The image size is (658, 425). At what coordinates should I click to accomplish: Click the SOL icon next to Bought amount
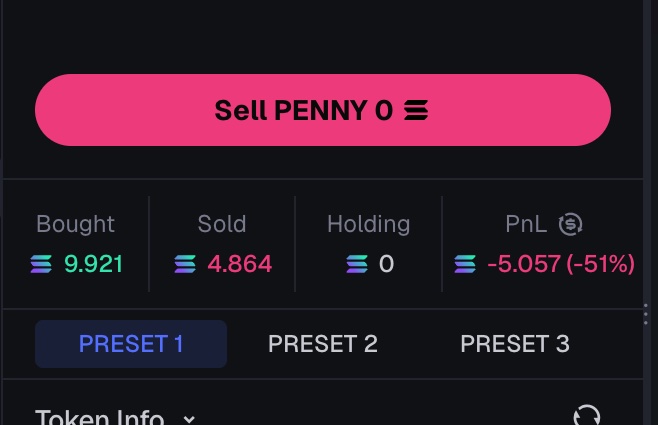tap(41, 264)
